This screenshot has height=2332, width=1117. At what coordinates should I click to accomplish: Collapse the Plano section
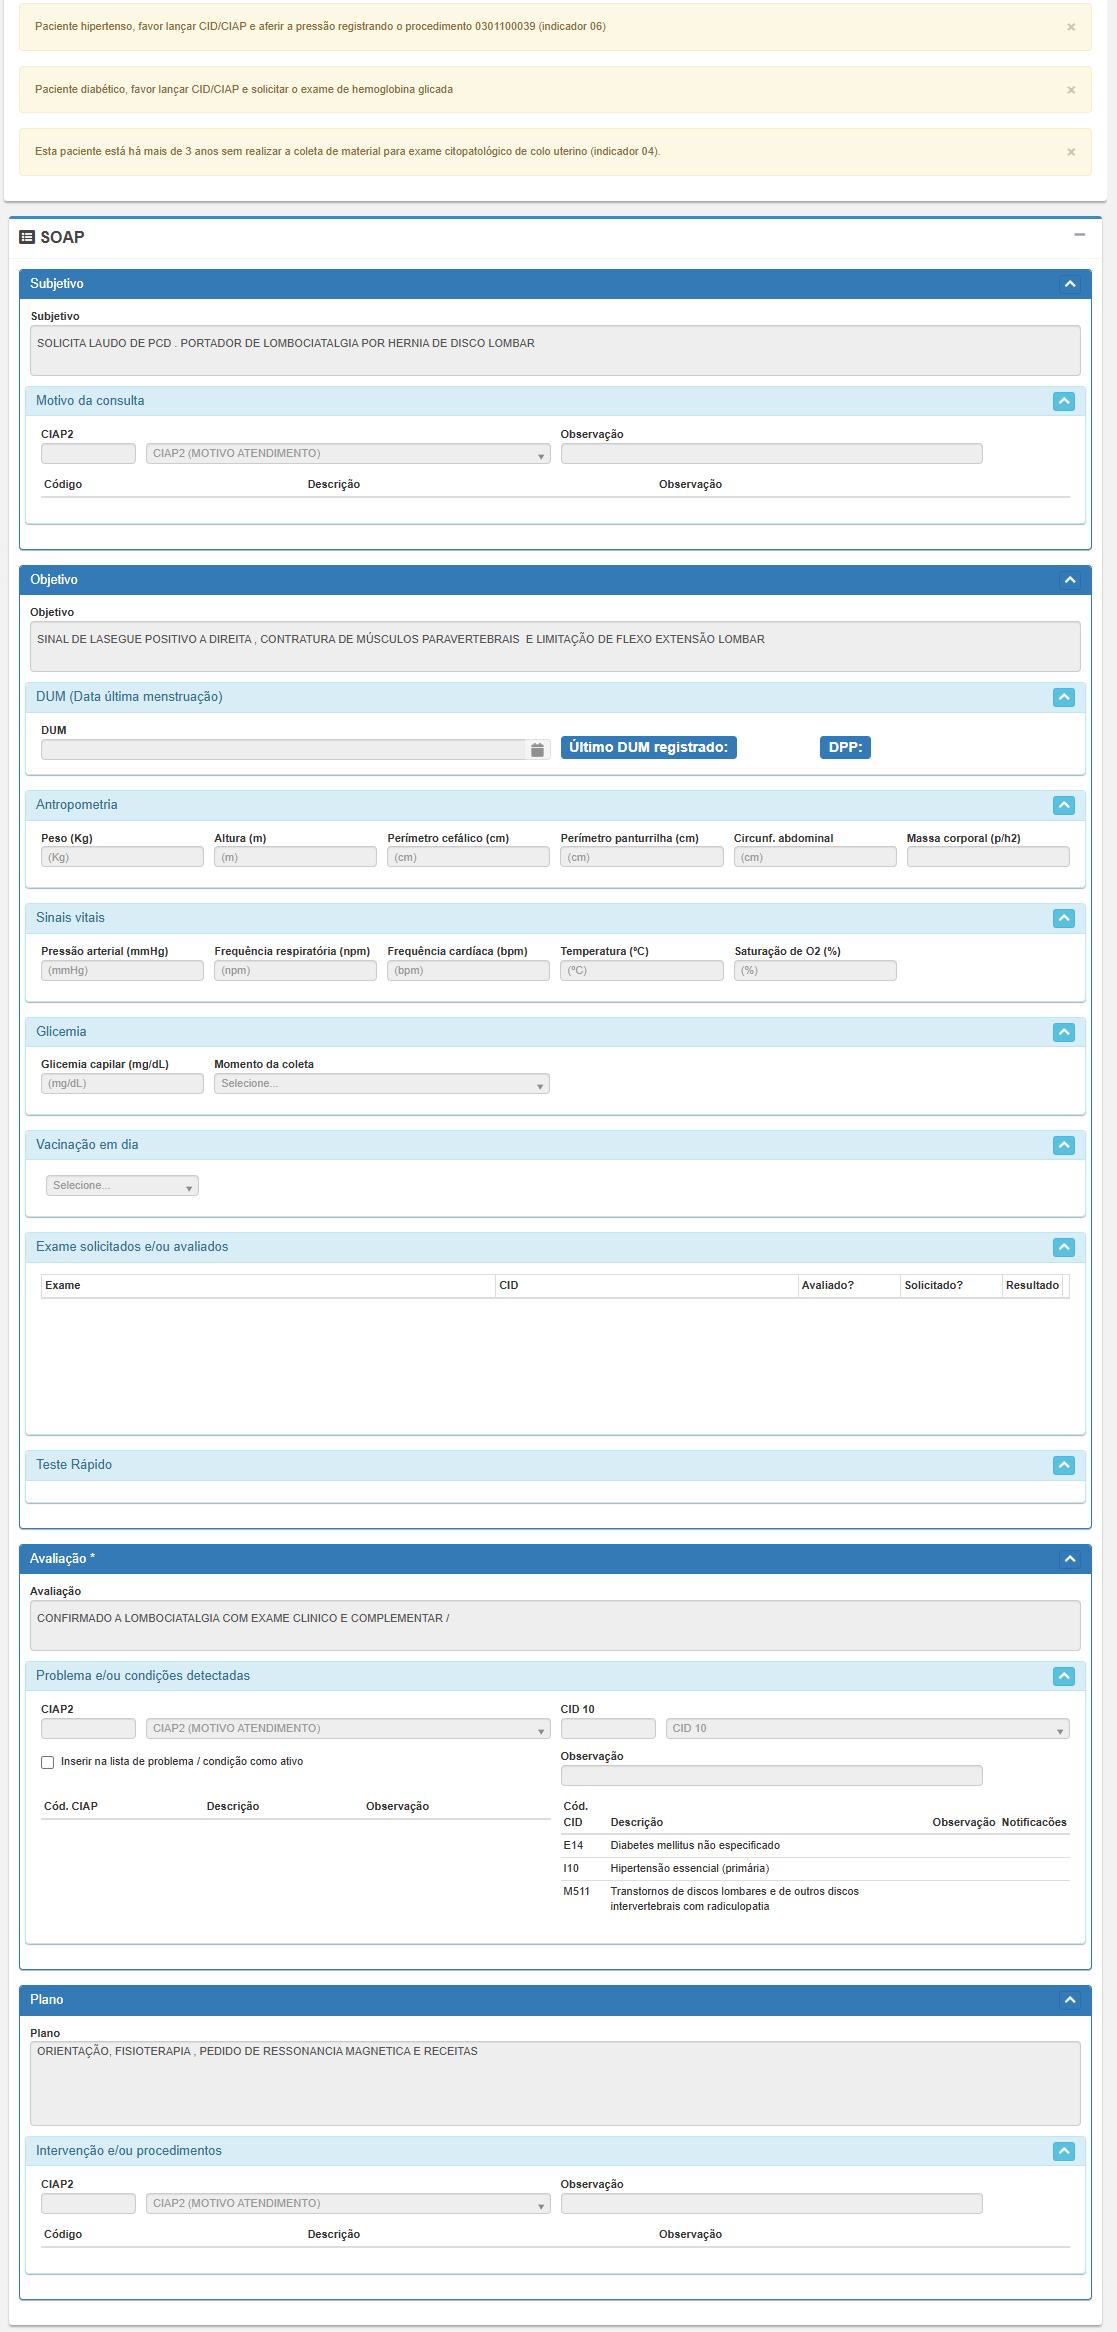point(1070,2000)
